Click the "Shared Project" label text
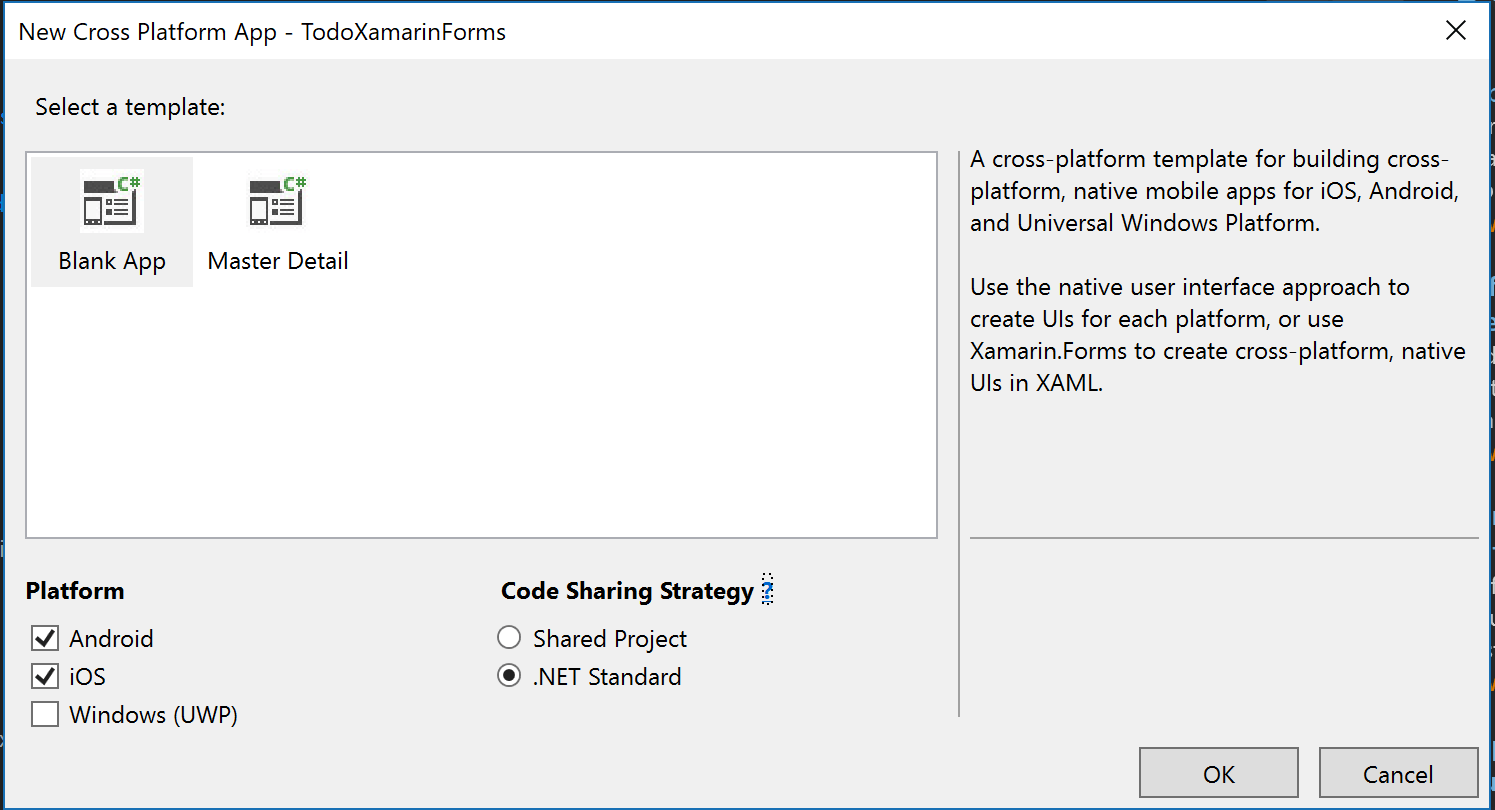1495x810 pixels. point(610,639)
